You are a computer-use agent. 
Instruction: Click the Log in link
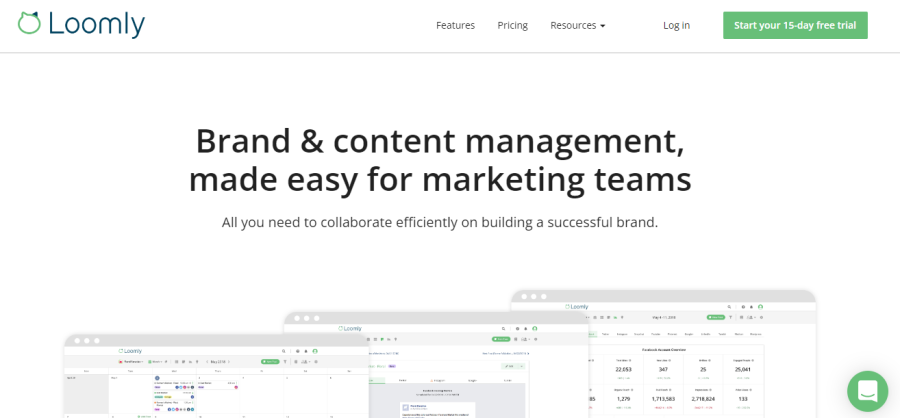click(676, 25)
